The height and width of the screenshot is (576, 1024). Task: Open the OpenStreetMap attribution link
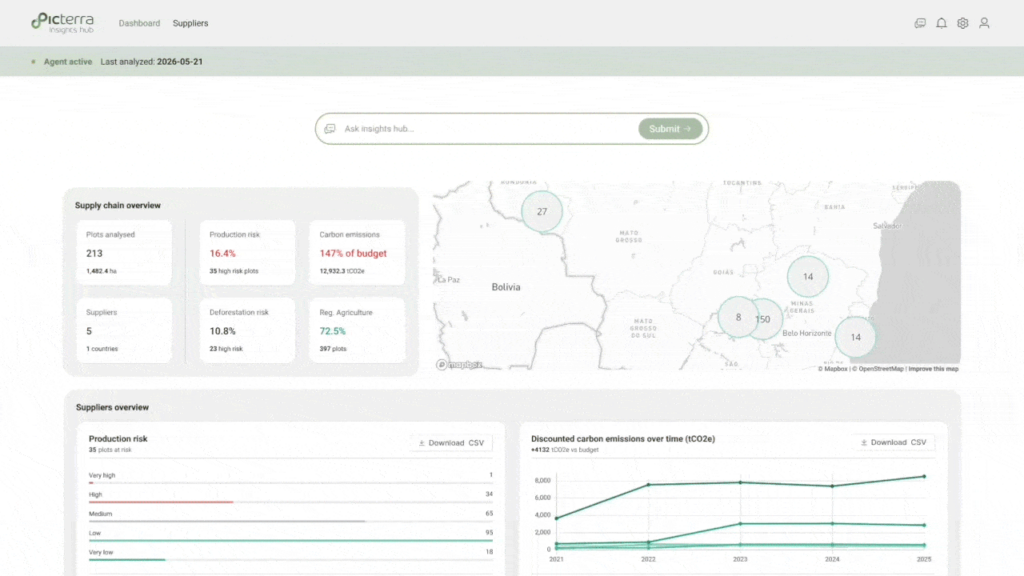click(878, 369)
